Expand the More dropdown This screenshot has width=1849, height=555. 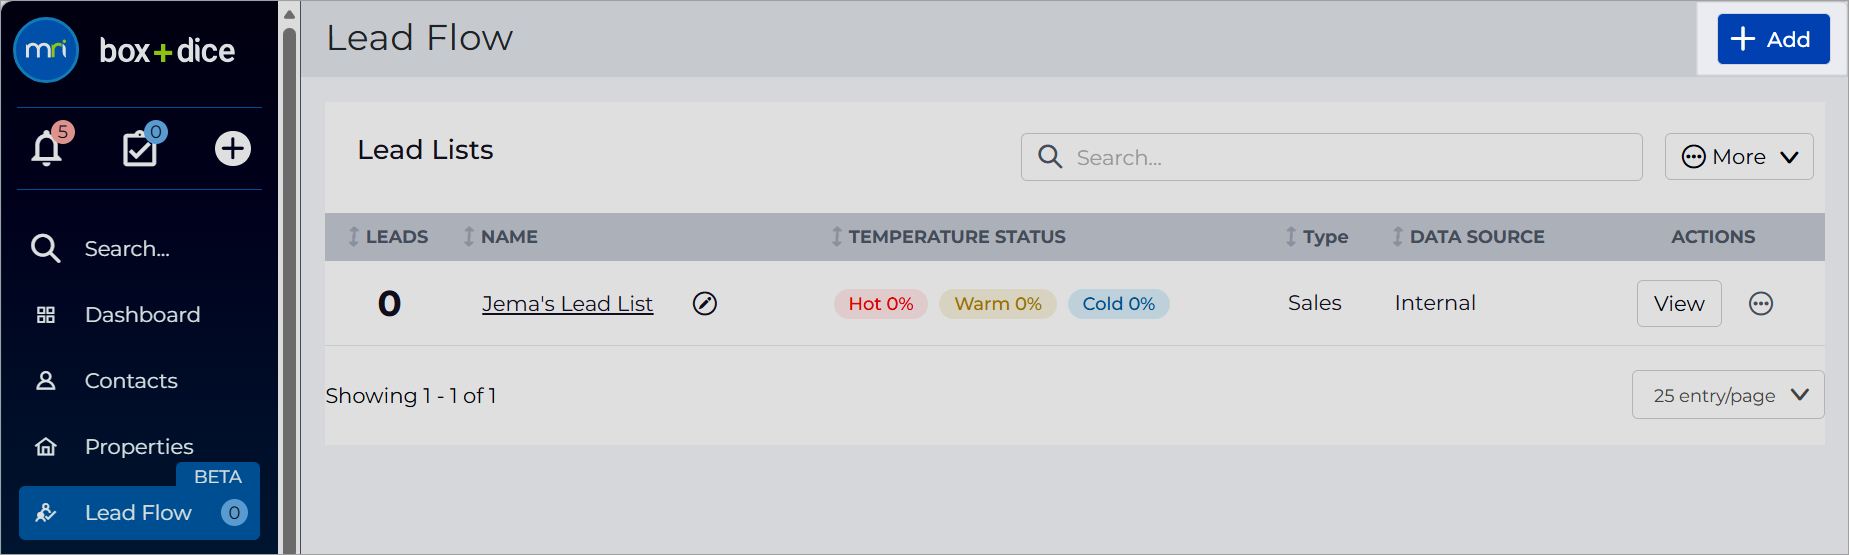click(x=1739, y=157)
